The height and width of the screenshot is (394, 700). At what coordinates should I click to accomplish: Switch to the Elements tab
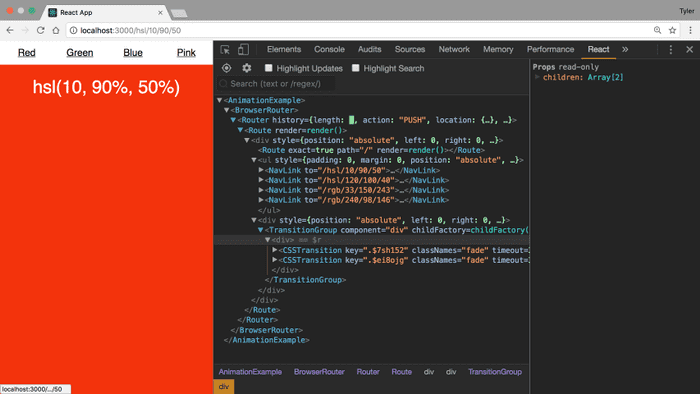pyautogui.click(x=284, y=50)
